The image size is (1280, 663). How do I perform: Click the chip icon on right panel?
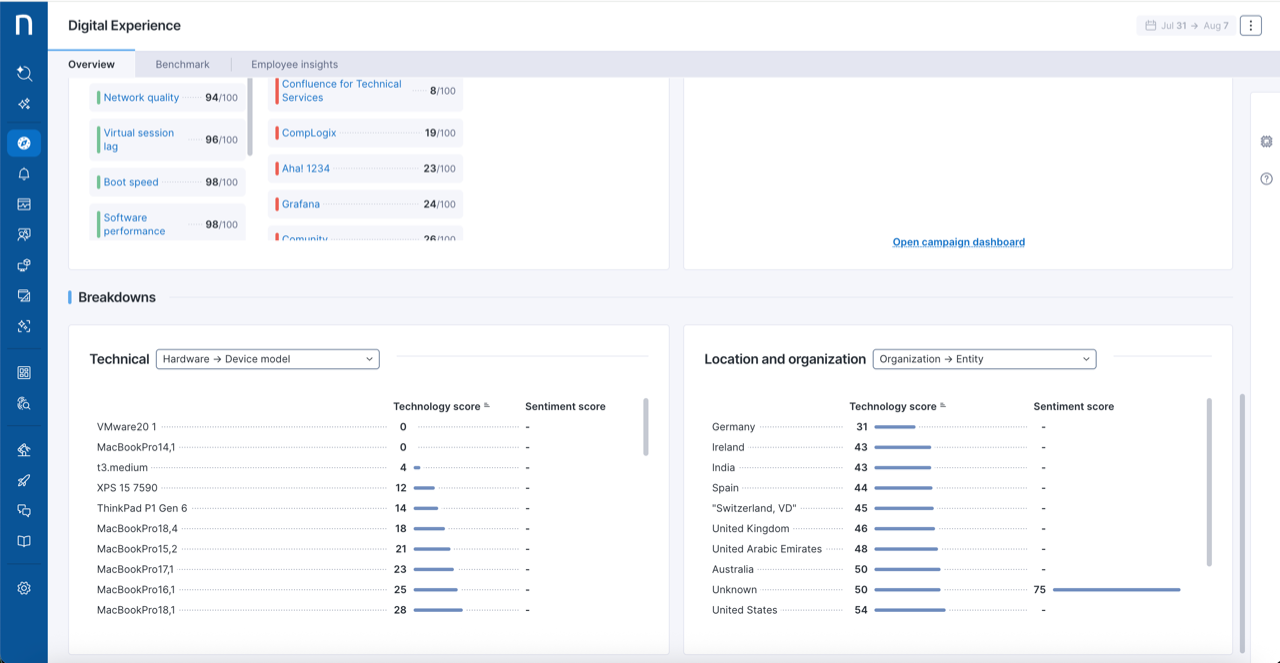click(1266, 142)
